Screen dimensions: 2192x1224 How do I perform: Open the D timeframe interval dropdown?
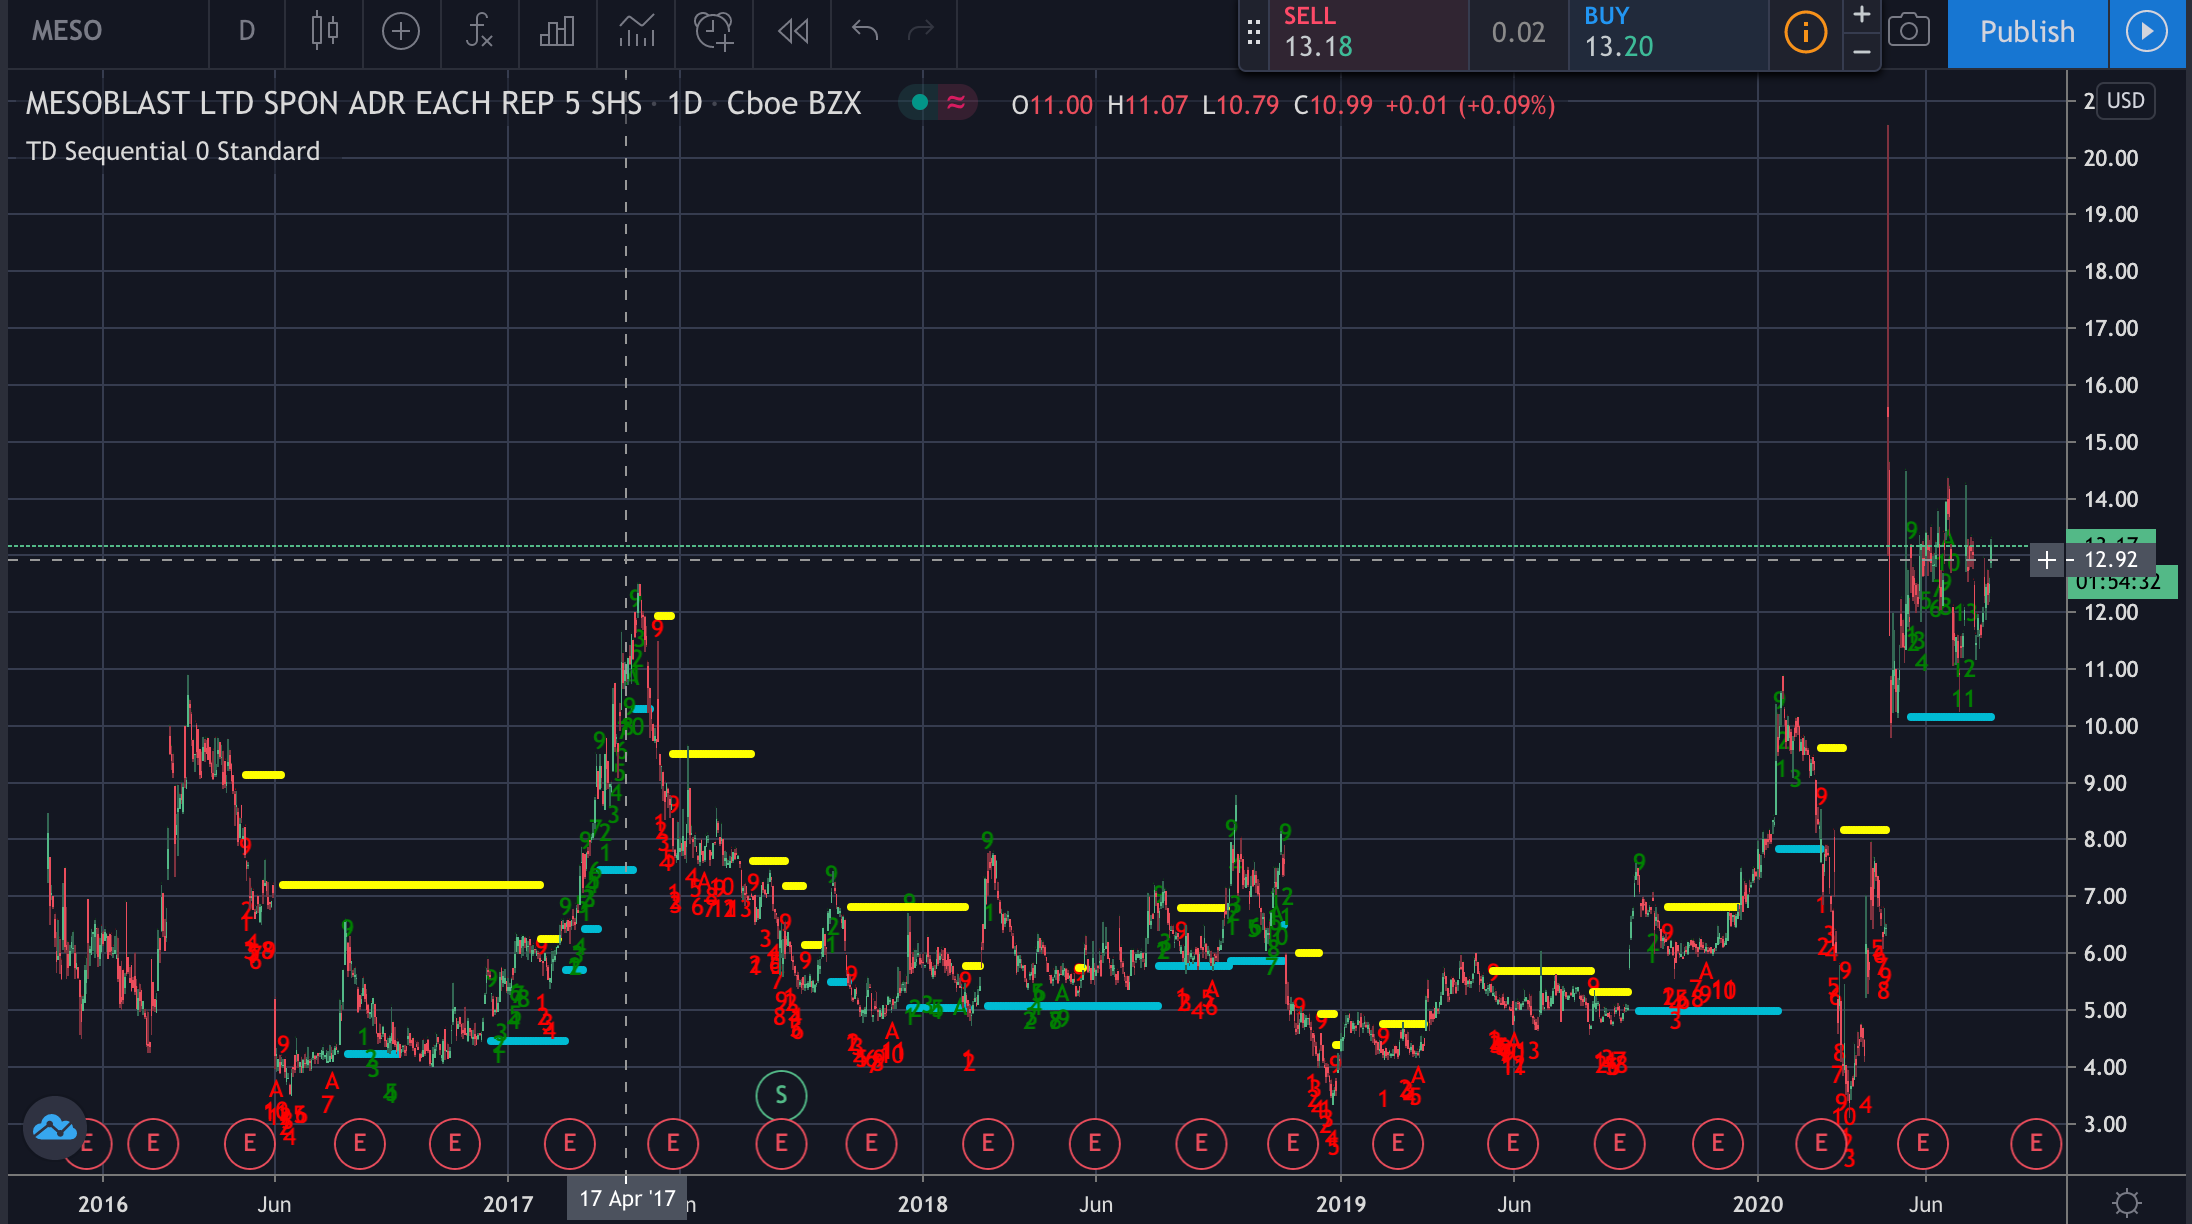246,31
